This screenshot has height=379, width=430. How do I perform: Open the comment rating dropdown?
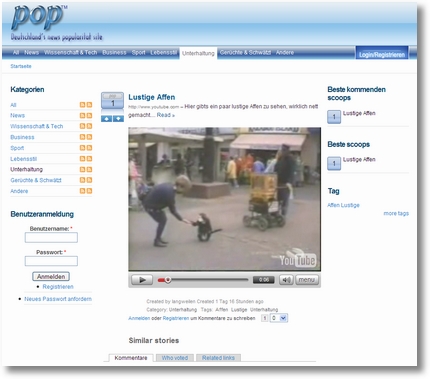(x=279, y=318)
